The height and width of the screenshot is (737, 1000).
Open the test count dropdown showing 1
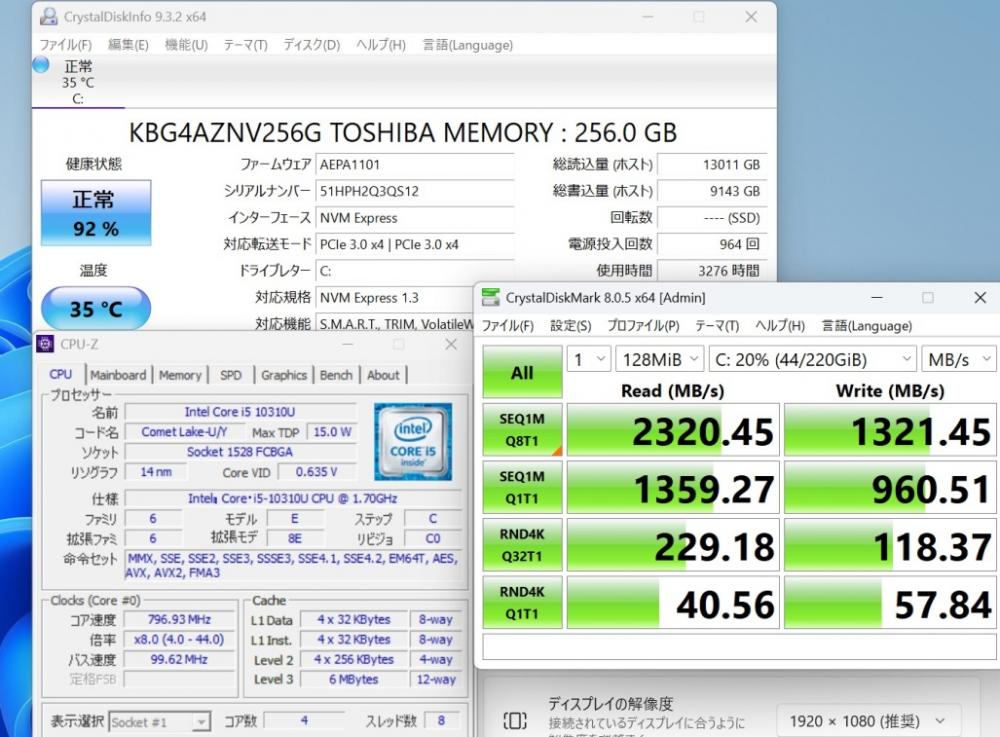589,360
